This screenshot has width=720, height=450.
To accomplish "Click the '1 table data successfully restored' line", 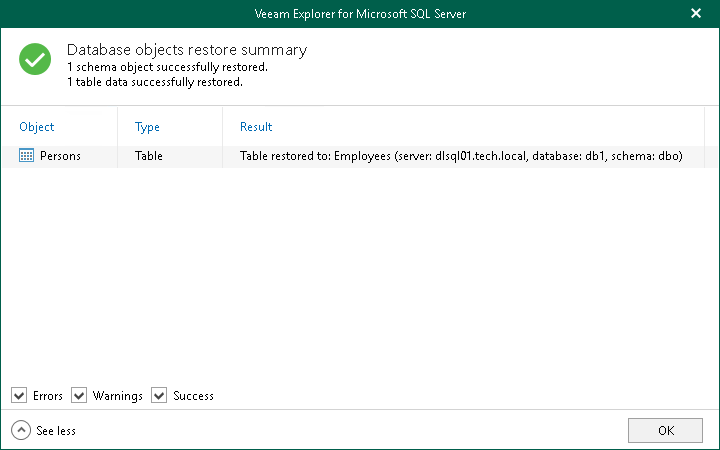I will [154, 82].
